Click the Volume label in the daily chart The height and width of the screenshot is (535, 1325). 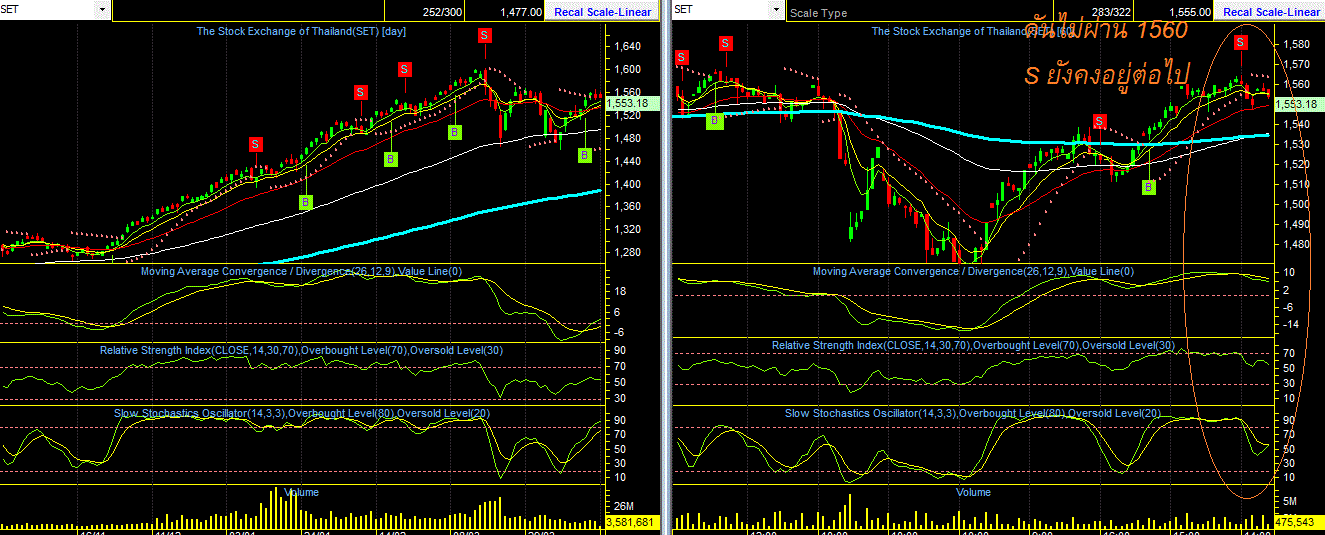pos(302,492)
